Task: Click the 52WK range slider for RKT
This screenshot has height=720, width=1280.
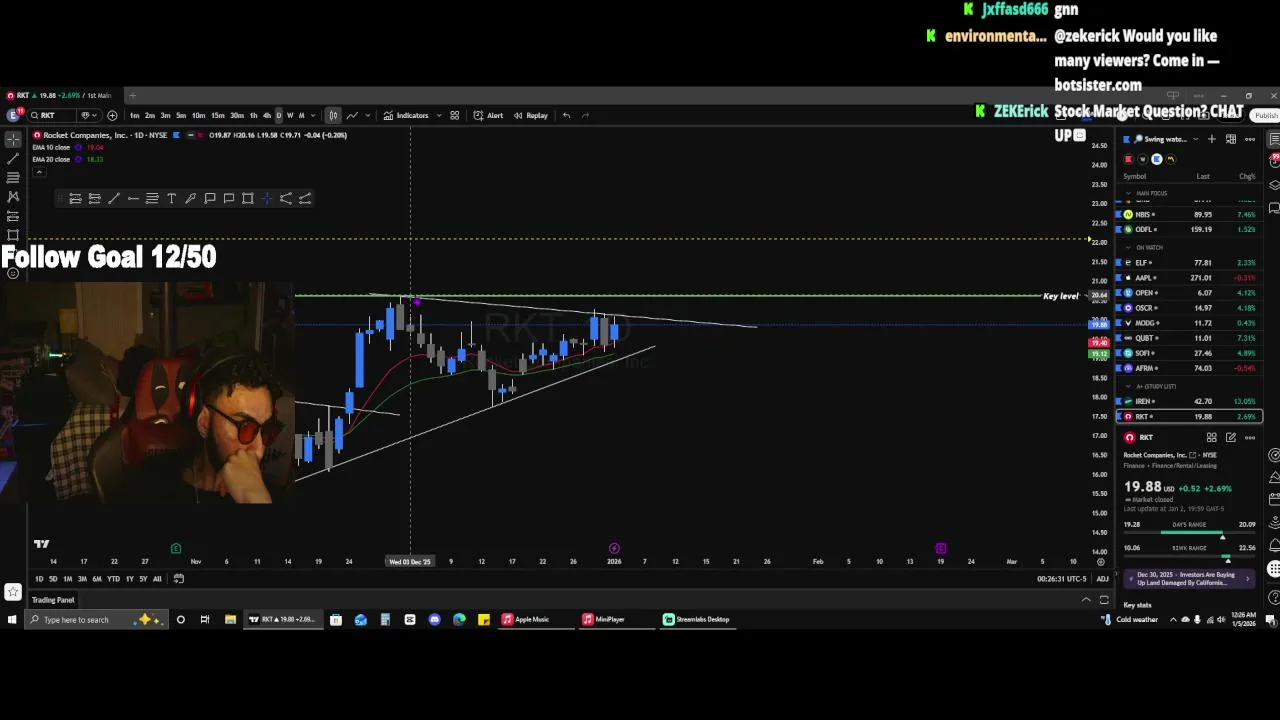Action: point(1190,555)
